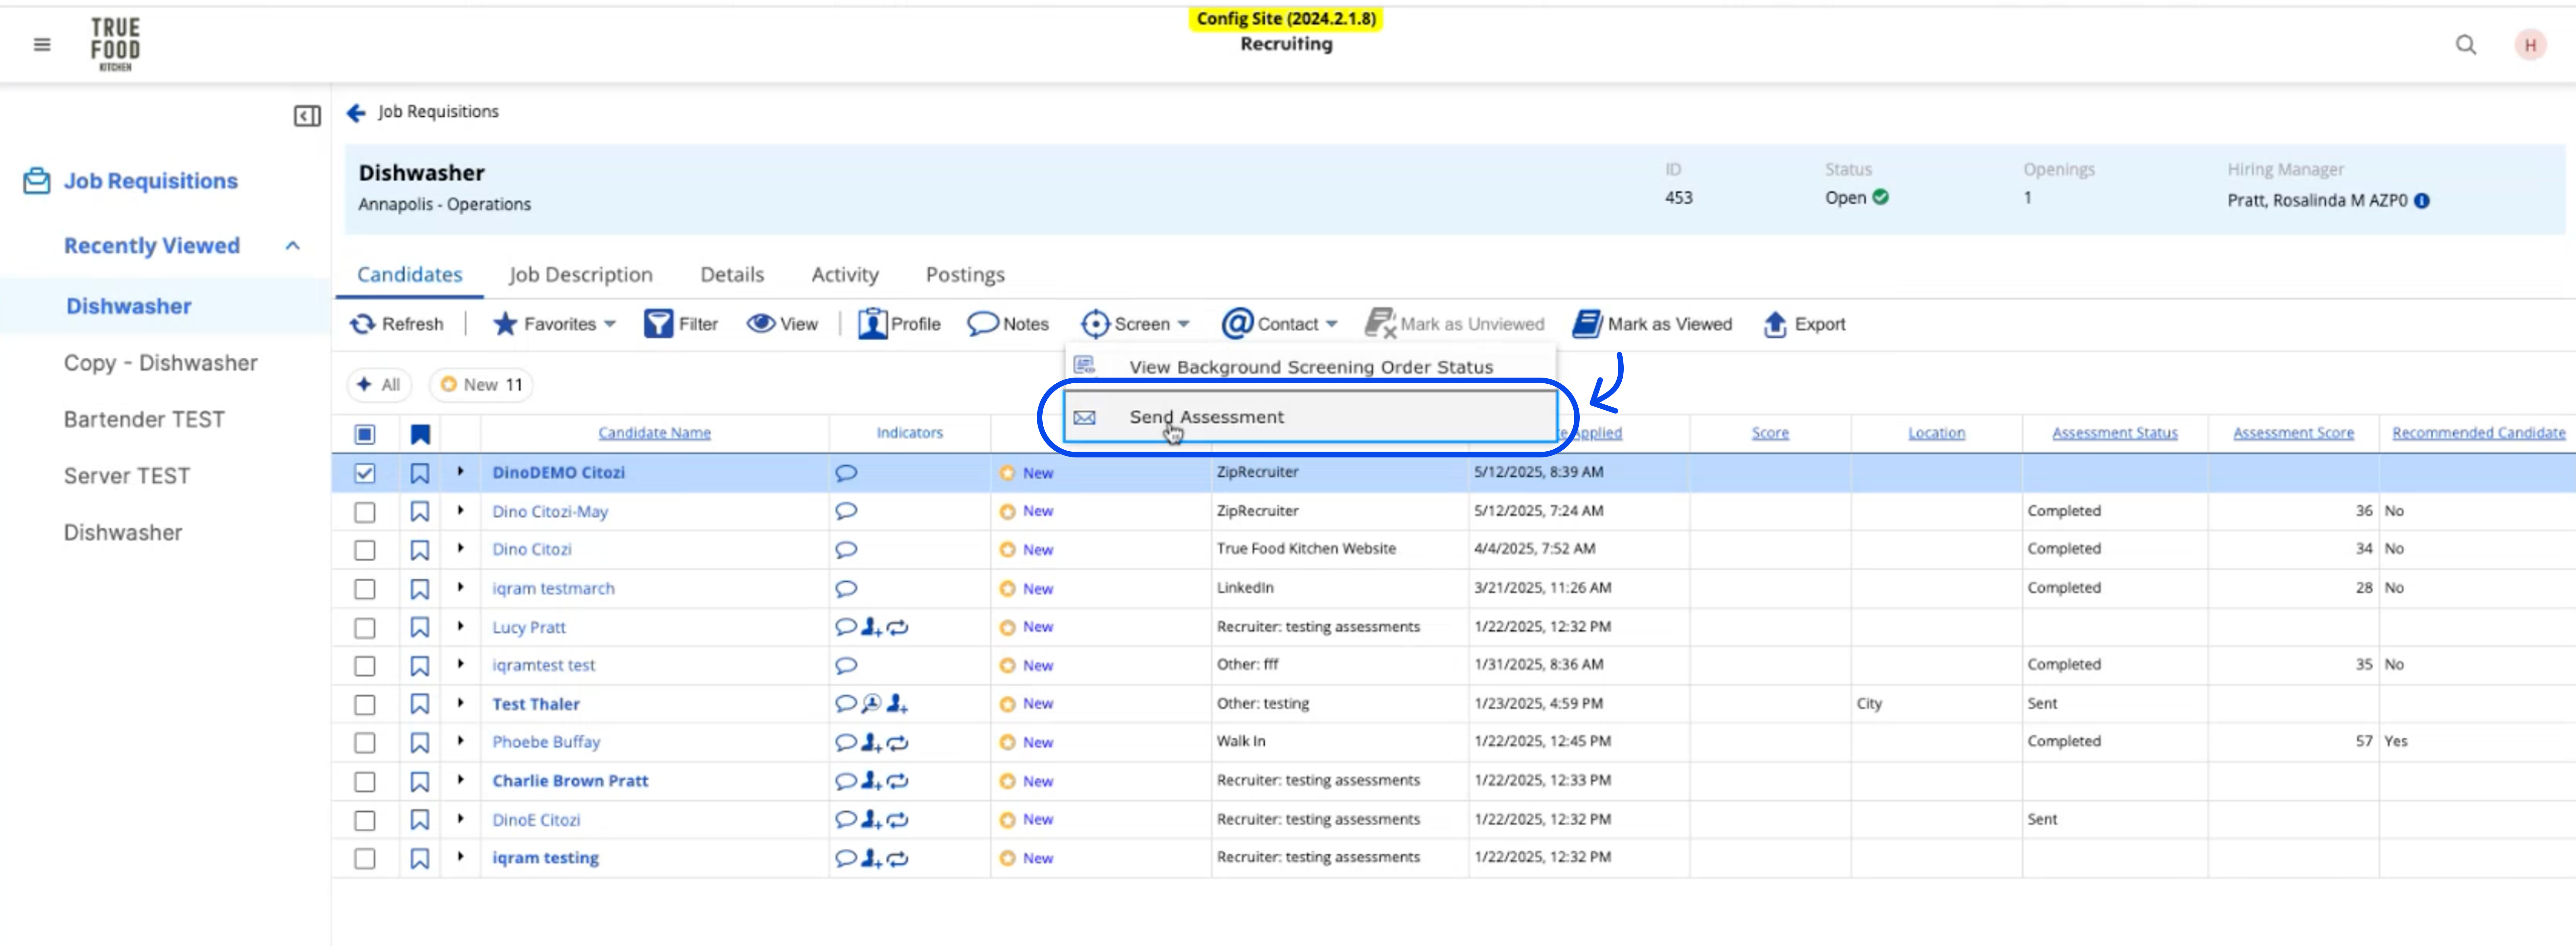Image resolution: width=2576 pixels, height=946 pixels.
Task: Open candidate Test Thaler
Action: click(x=536, y=704)
